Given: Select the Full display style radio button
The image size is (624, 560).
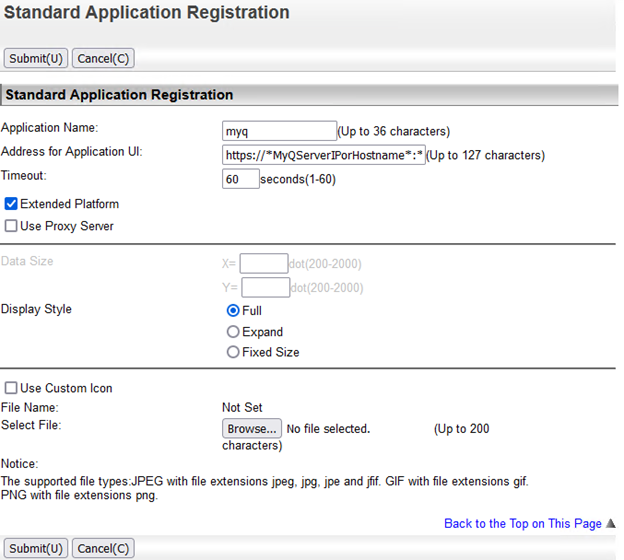Looking at the screenshot, I should point(233,310).
